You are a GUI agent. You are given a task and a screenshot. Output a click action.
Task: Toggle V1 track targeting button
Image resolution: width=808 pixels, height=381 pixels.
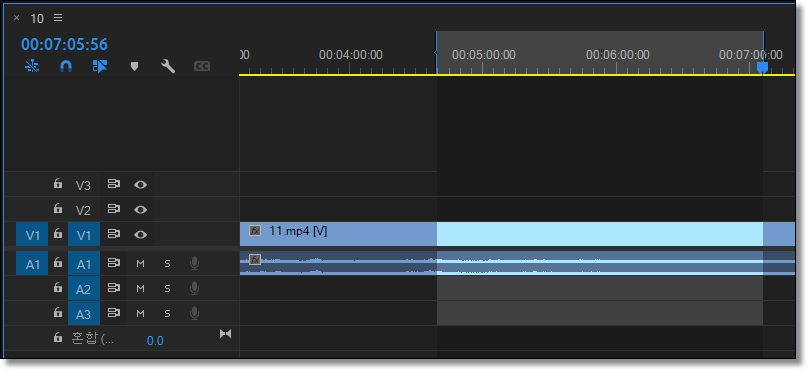[x=83, y=235]
